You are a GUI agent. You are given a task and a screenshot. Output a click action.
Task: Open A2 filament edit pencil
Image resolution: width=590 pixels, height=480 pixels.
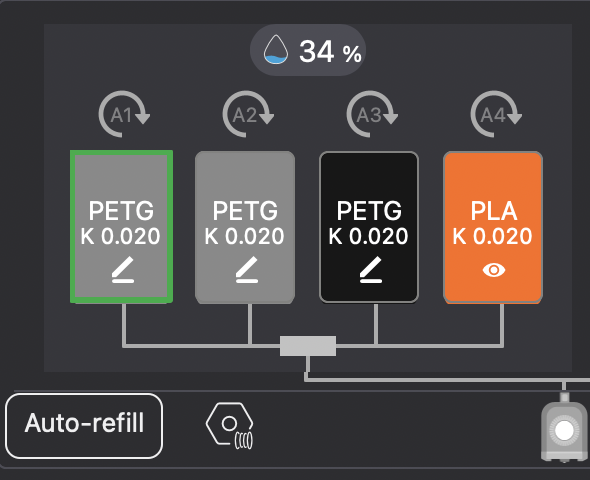[x=247, y=269]
